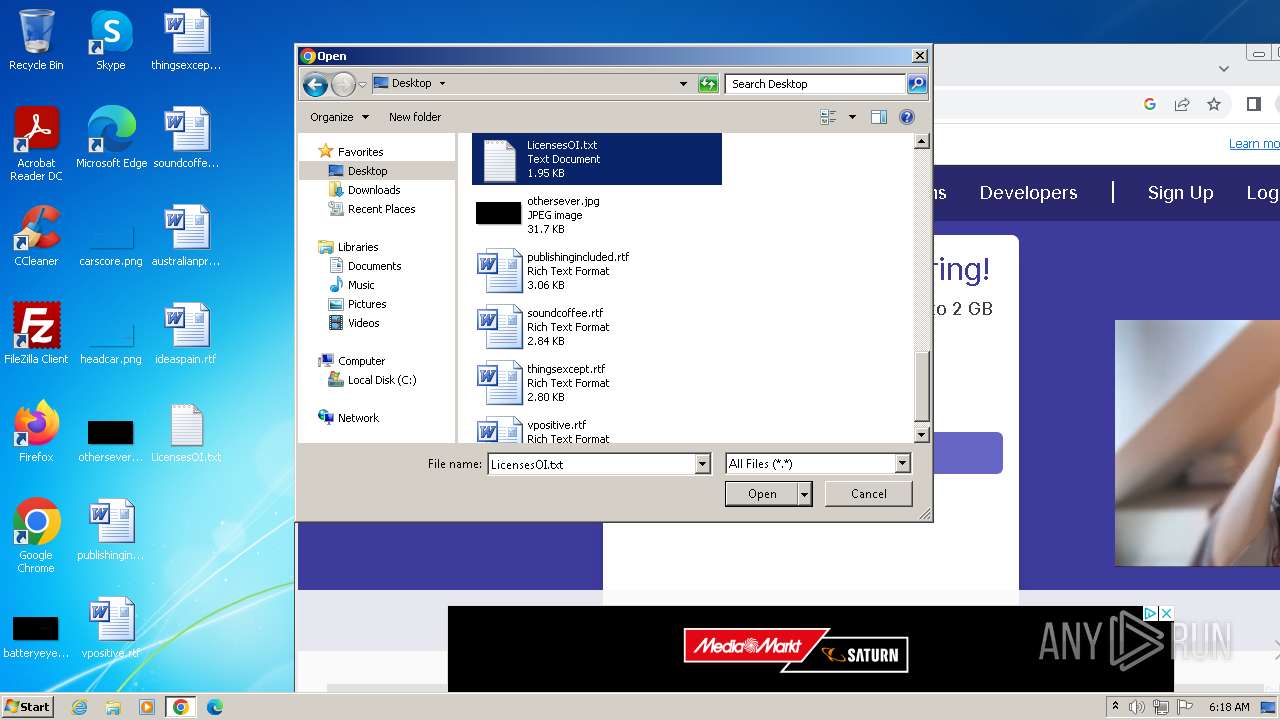Click the Start button
Screen dimensions: 1280x720
click(x=28, y=707)
